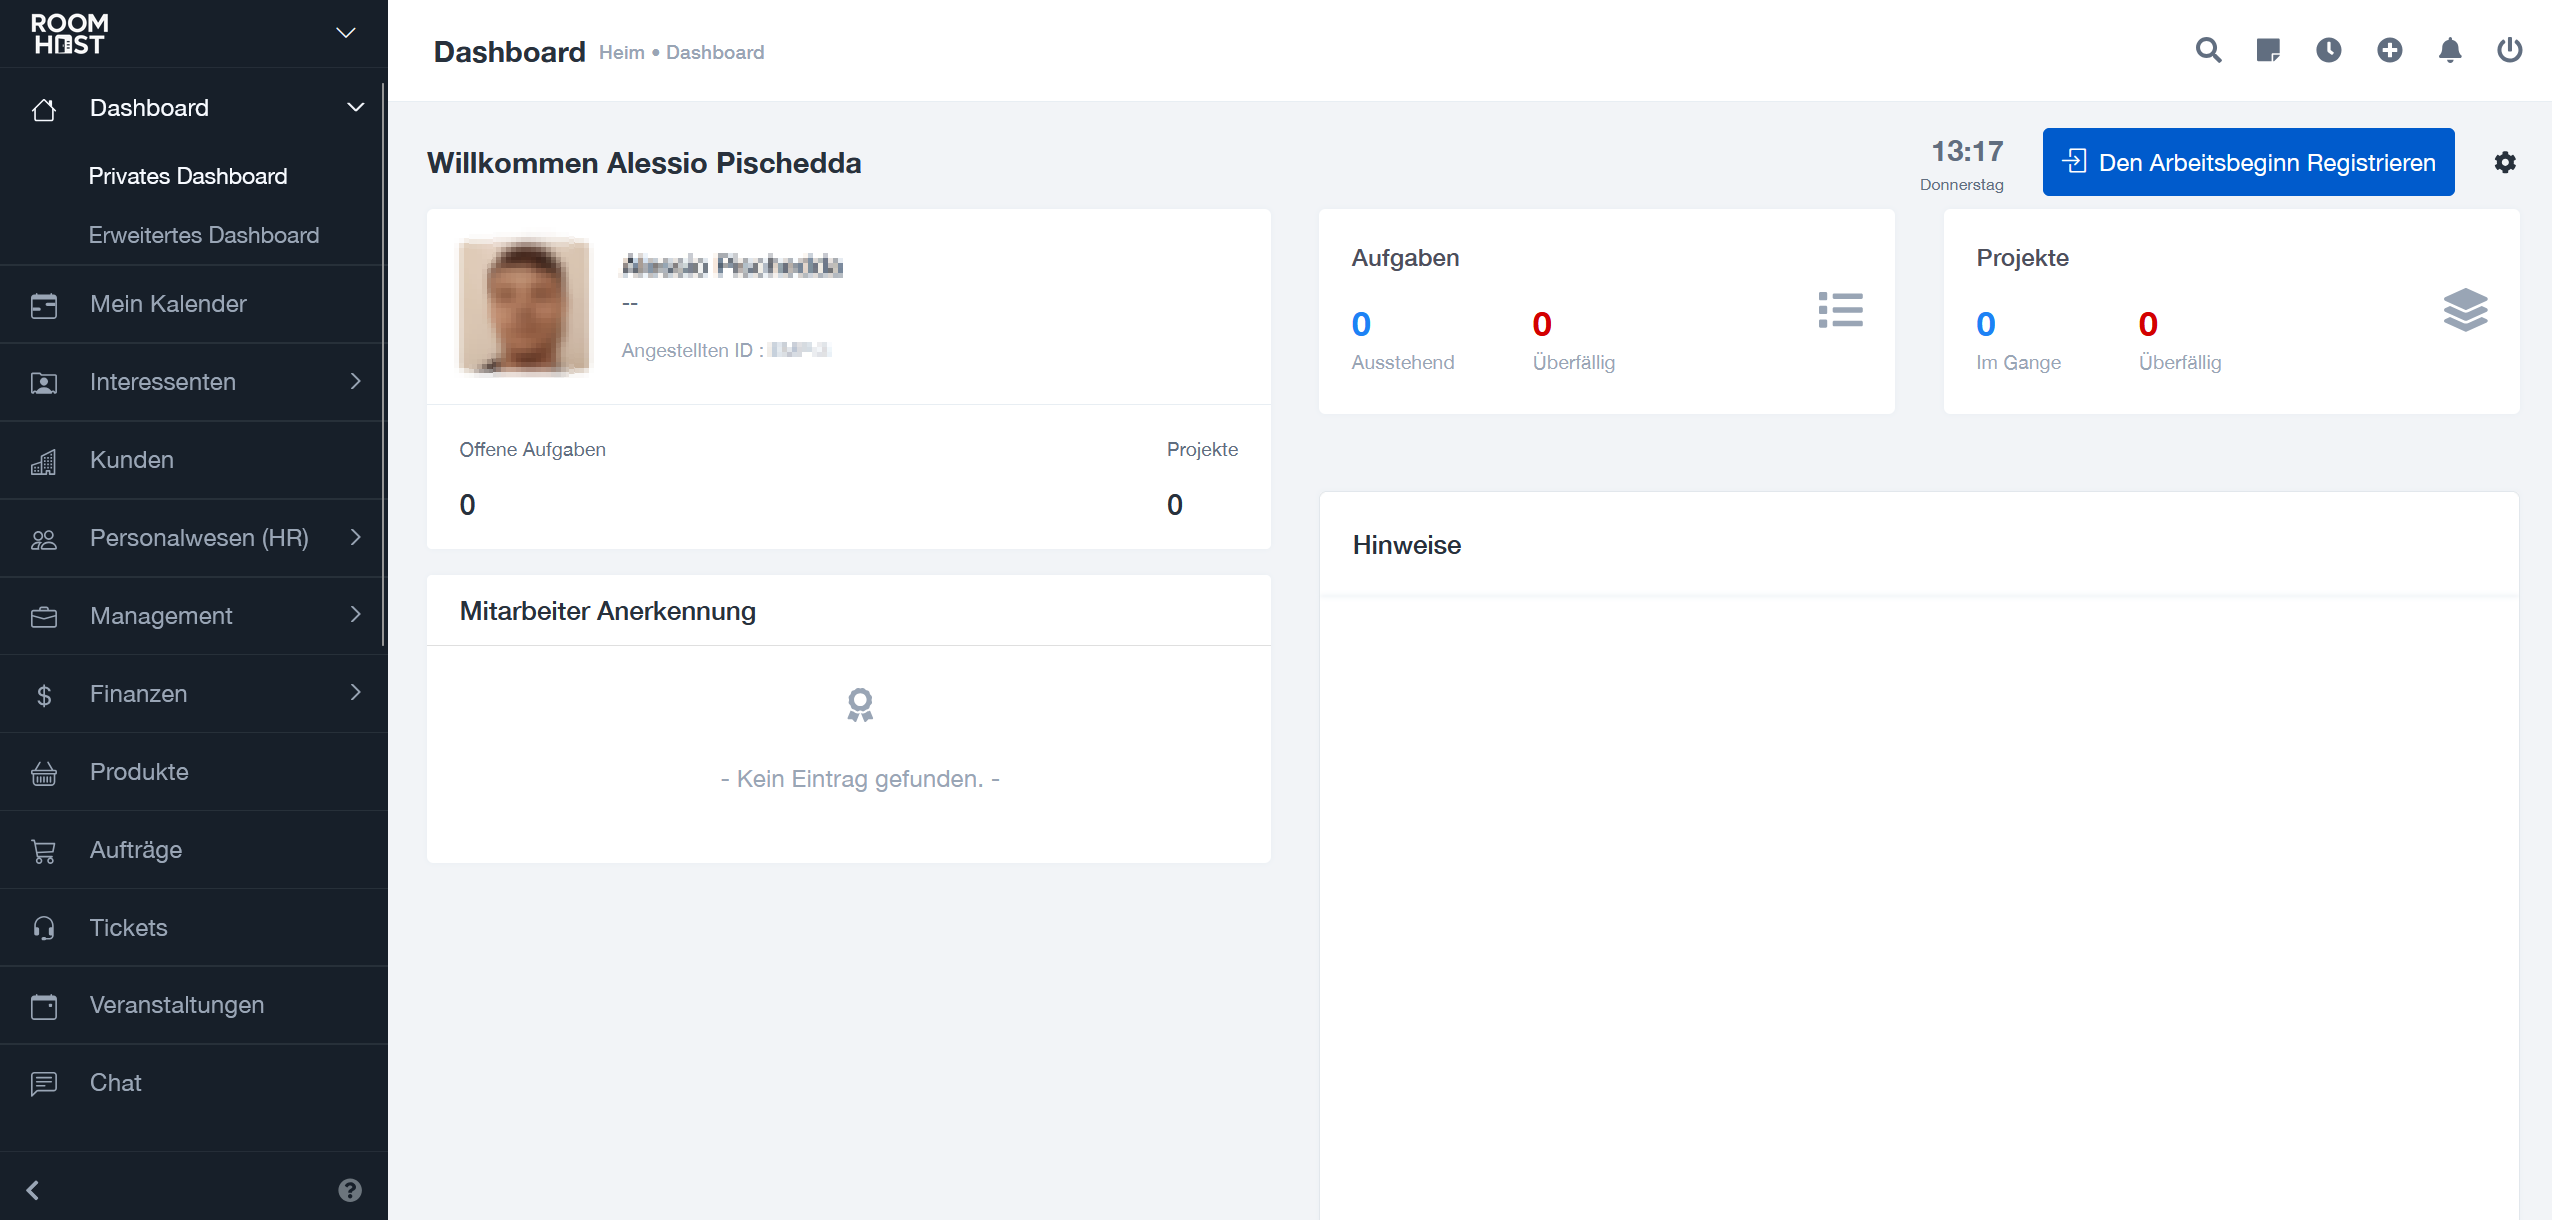Open dashboard settings gear icon
The width and height of the screenshot is (2552, 1220).
click(2504, 162)
